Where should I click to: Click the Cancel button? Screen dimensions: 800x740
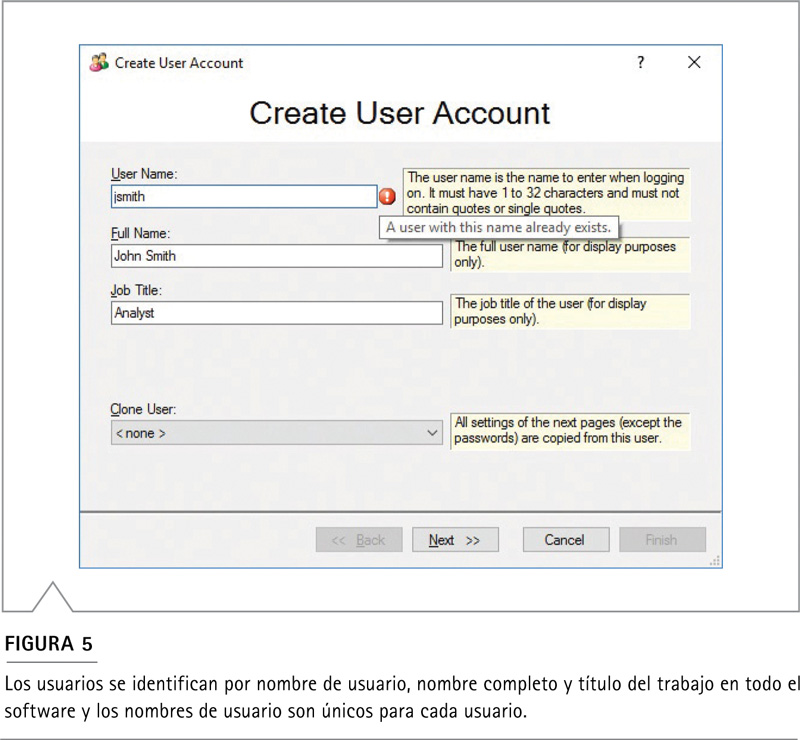point(566,540)
